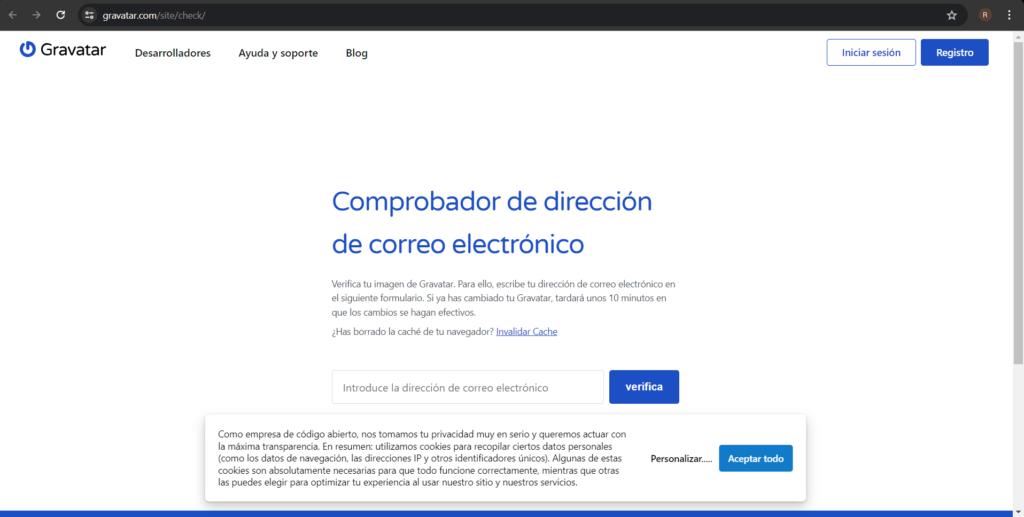Accept cookies with Aceptar todo

pos(756,458)
